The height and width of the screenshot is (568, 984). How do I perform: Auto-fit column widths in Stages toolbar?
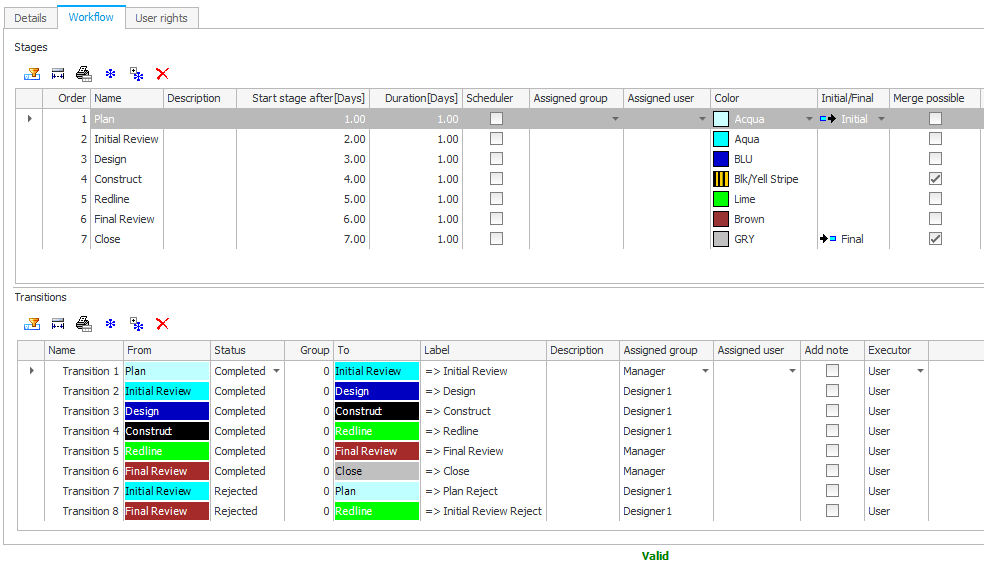[x=58, y=74]
